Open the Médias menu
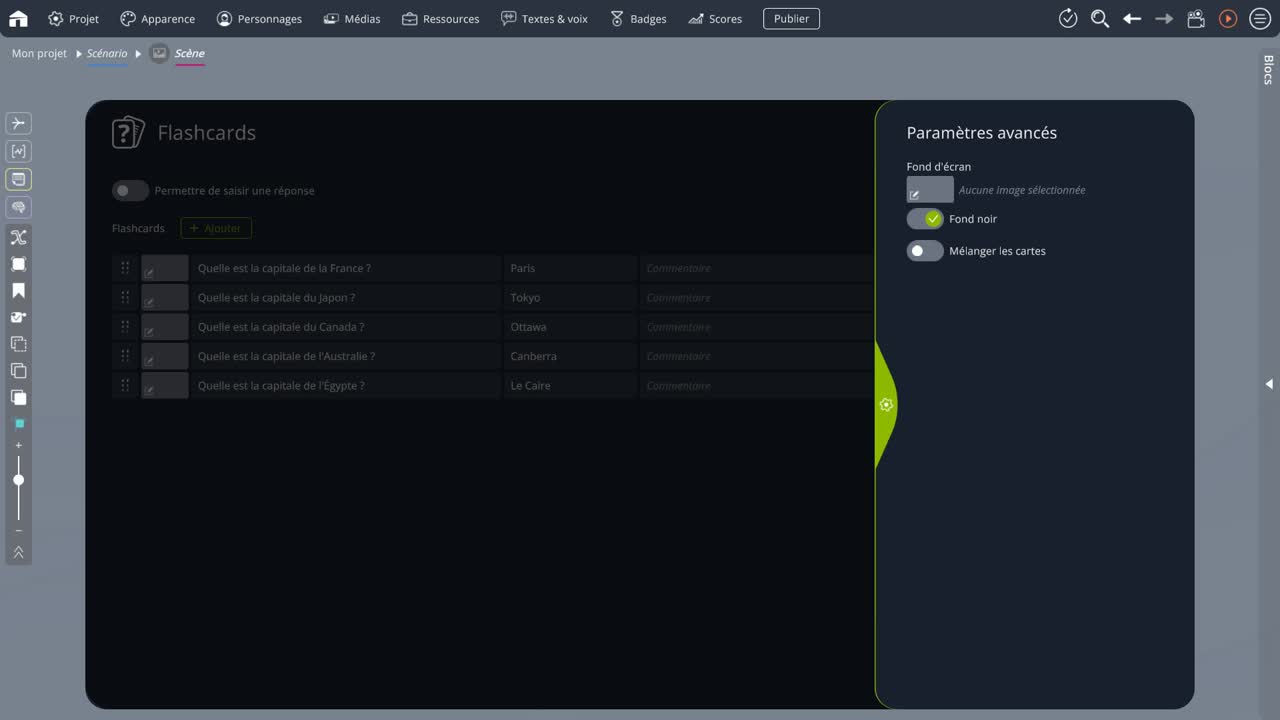Screen dimensions: 1280x720 tap(351, 18)
